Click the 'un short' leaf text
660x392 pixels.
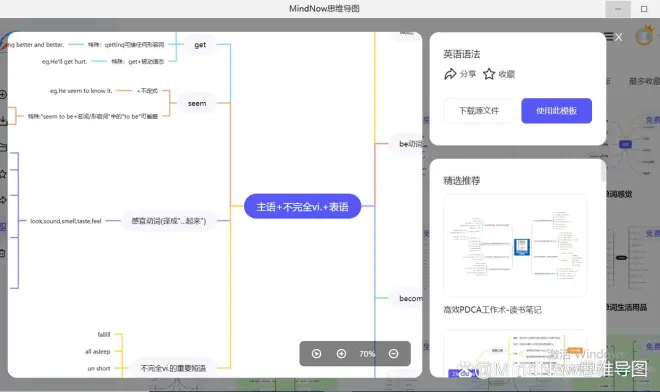point(99,368)
